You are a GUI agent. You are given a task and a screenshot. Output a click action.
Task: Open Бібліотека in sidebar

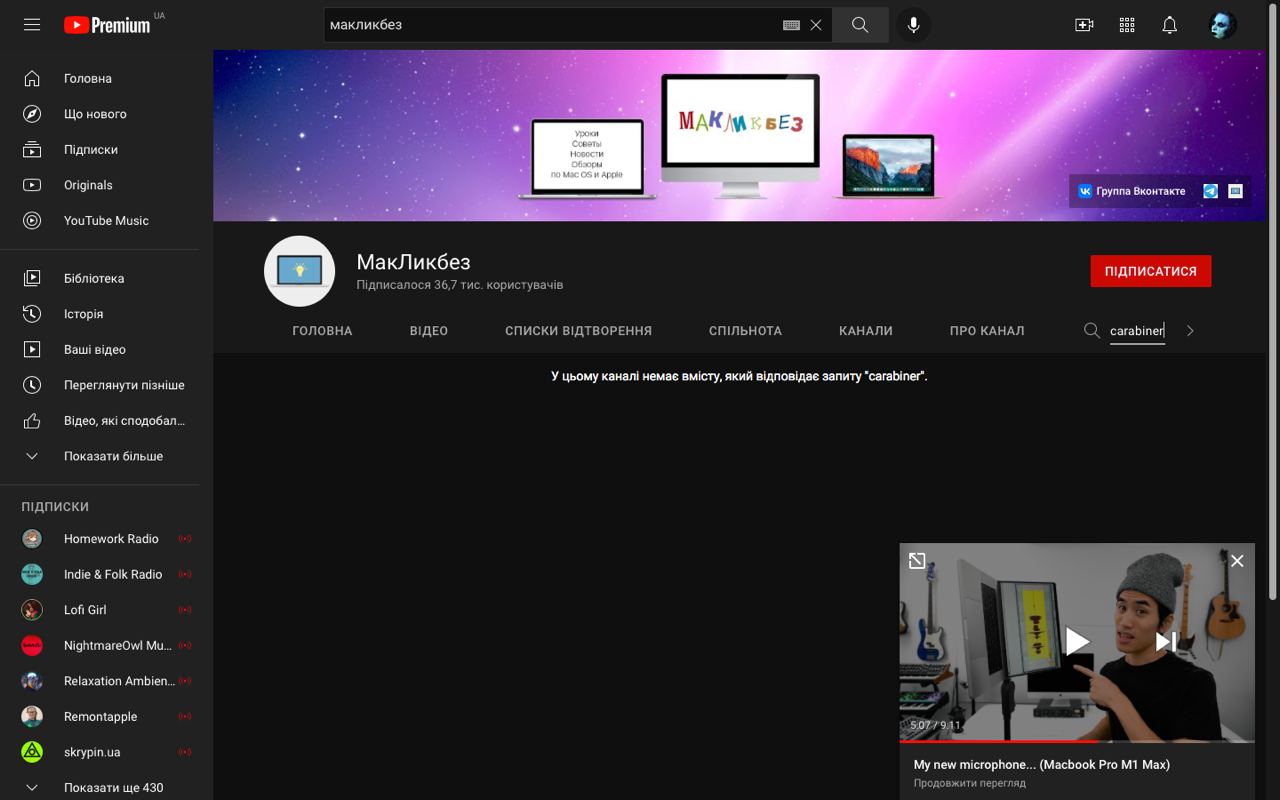click(x=100, y=278)
